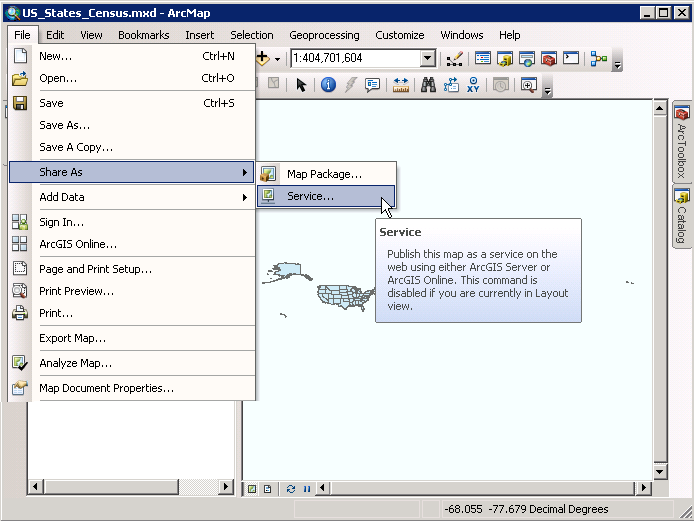
Task: Open the Bookmarks menu
Action: pyautogui.click(x=143, y=35)
